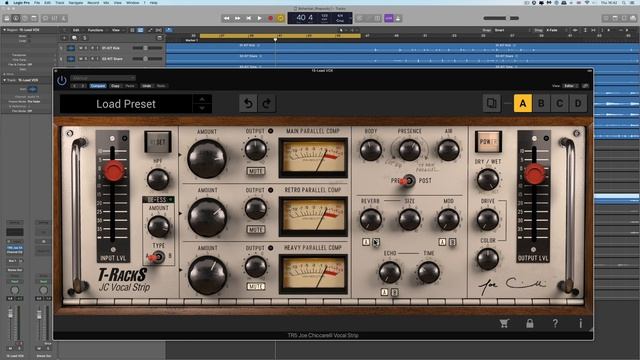Toggle the yellow Cycle button in transport
Screen dimensions: 640x360
point(280,18)
